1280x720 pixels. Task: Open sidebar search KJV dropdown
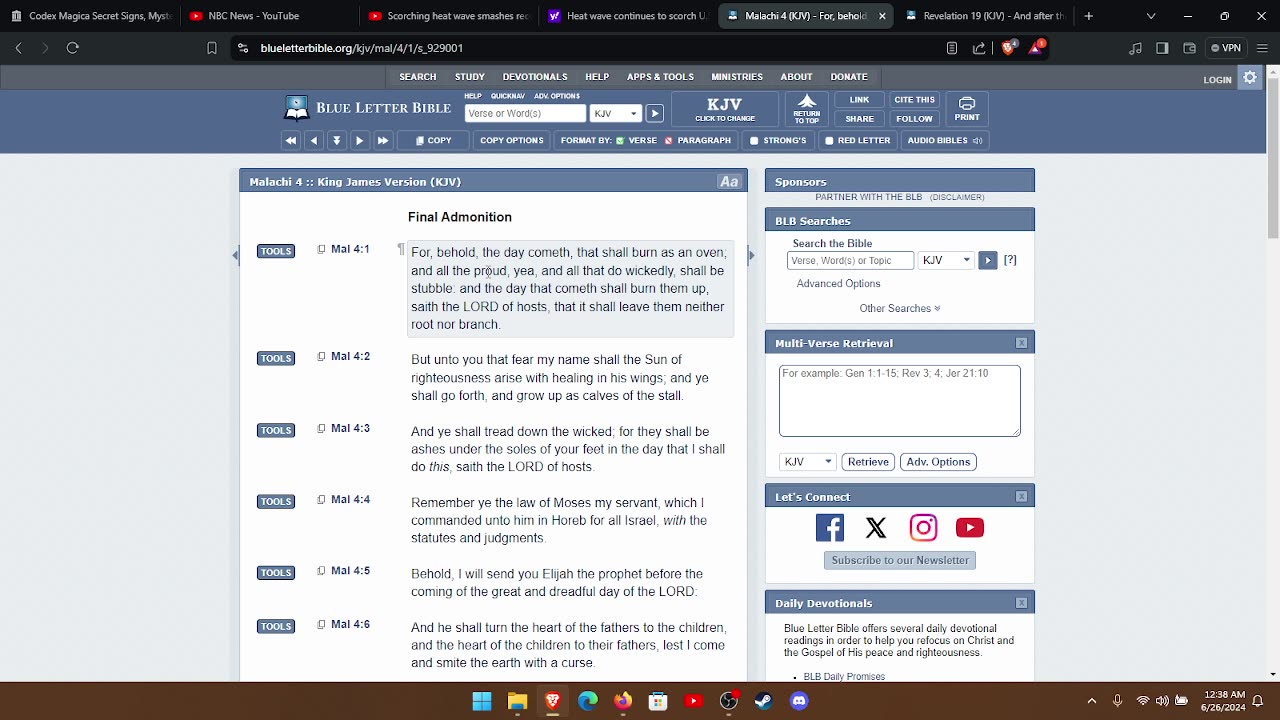coord(946,260)
